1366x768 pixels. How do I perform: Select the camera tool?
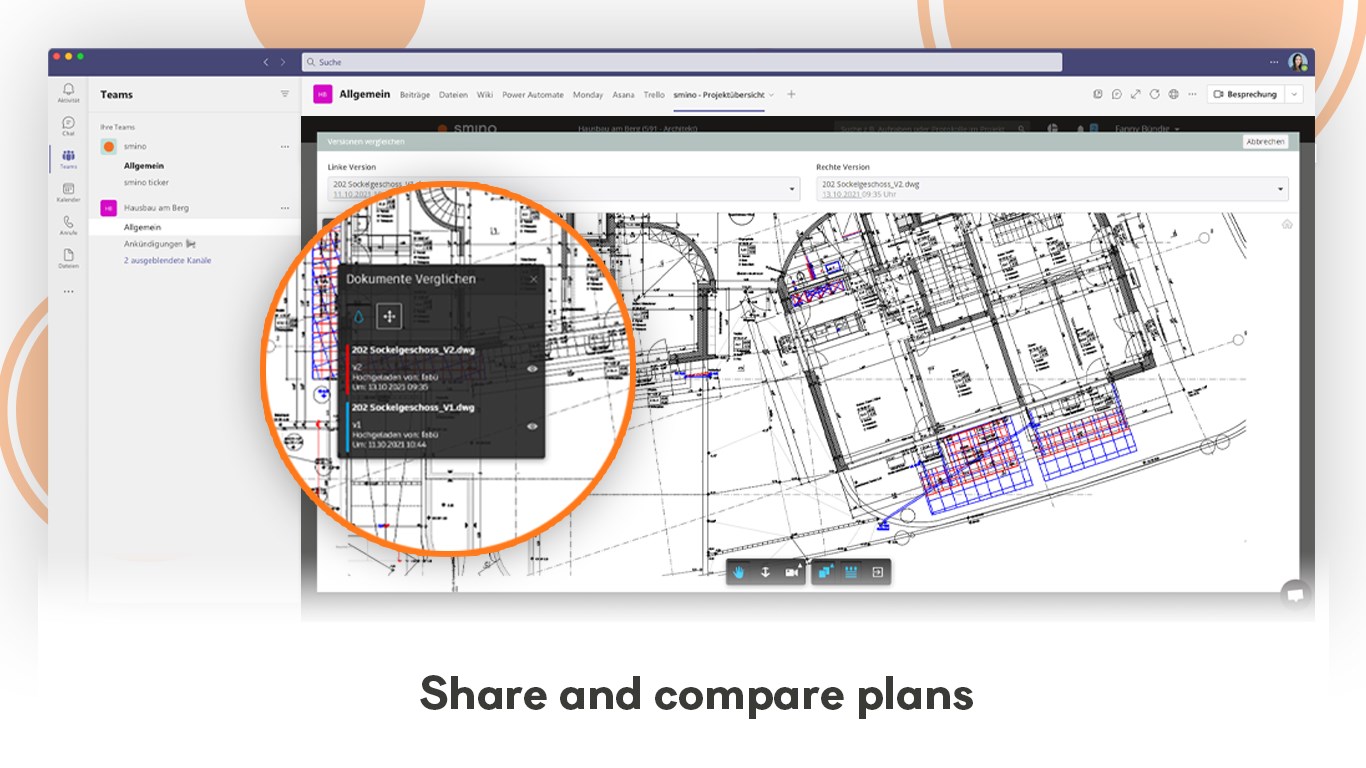pyautogui.click(x=792, y=572)
